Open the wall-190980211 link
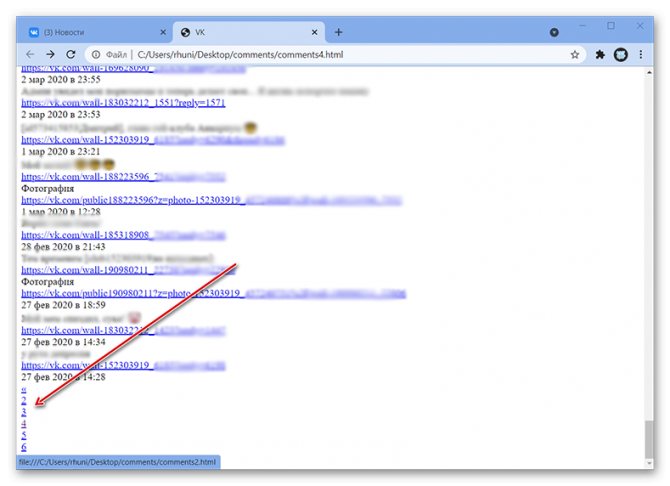 point(128,270)
